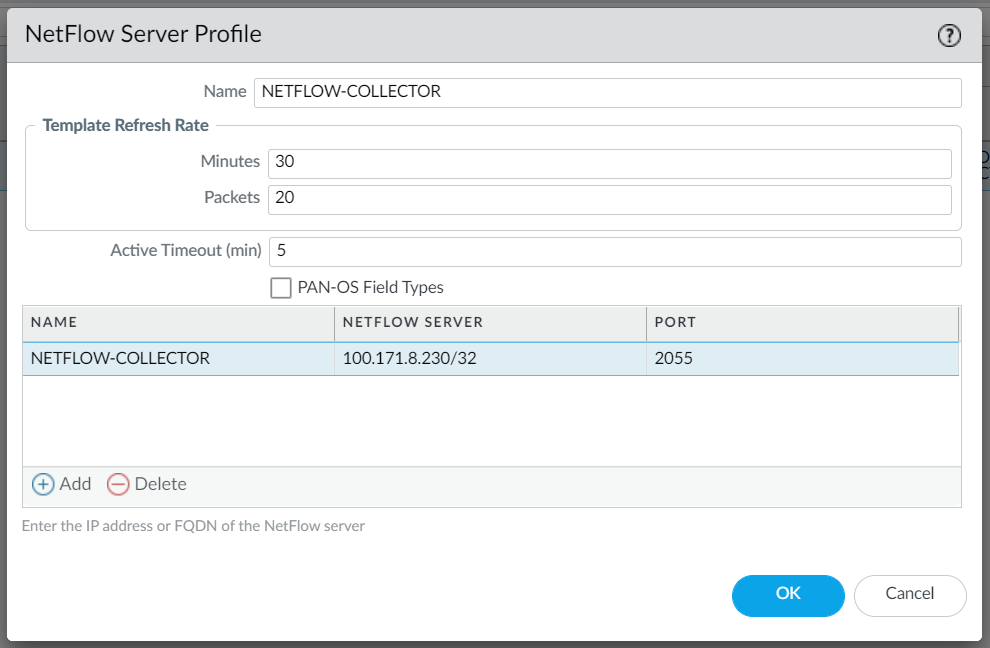Edit the 100.171.8.230/32 server cell
This screenshot has width=990, height=648.
[x=409, y=358]
